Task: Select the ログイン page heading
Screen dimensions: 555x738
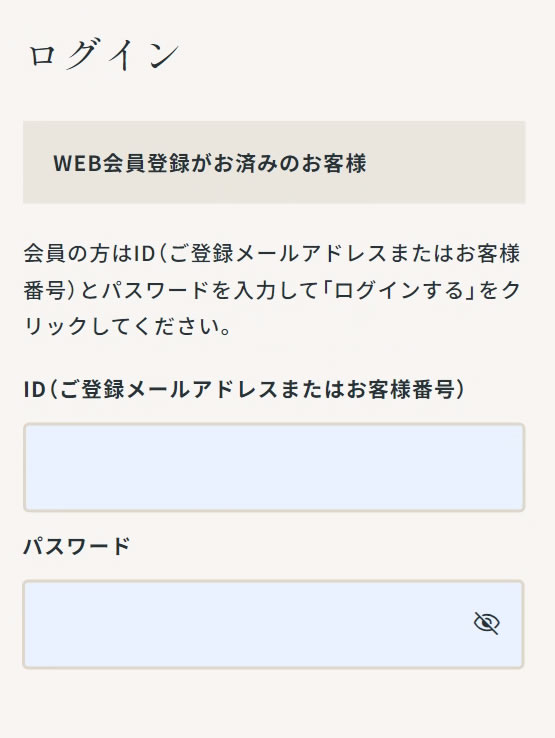Action: point(104,55)
